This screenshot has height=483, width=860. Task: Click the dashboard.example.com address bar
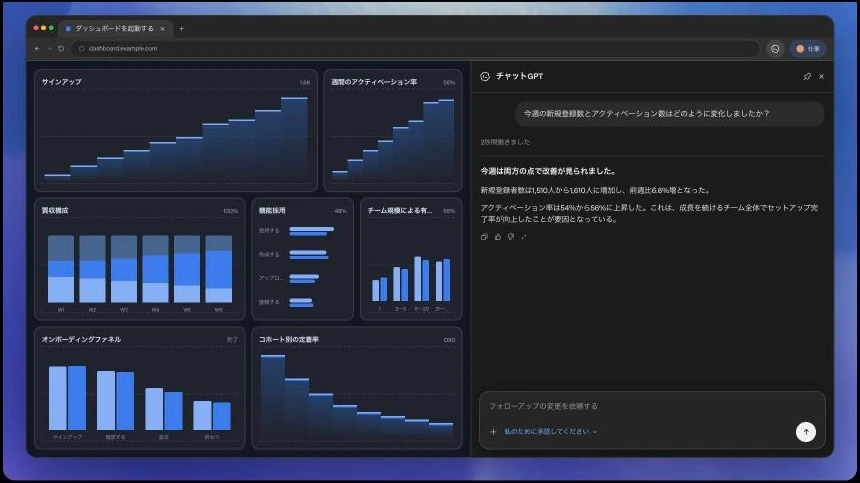(x=415, y=49)
